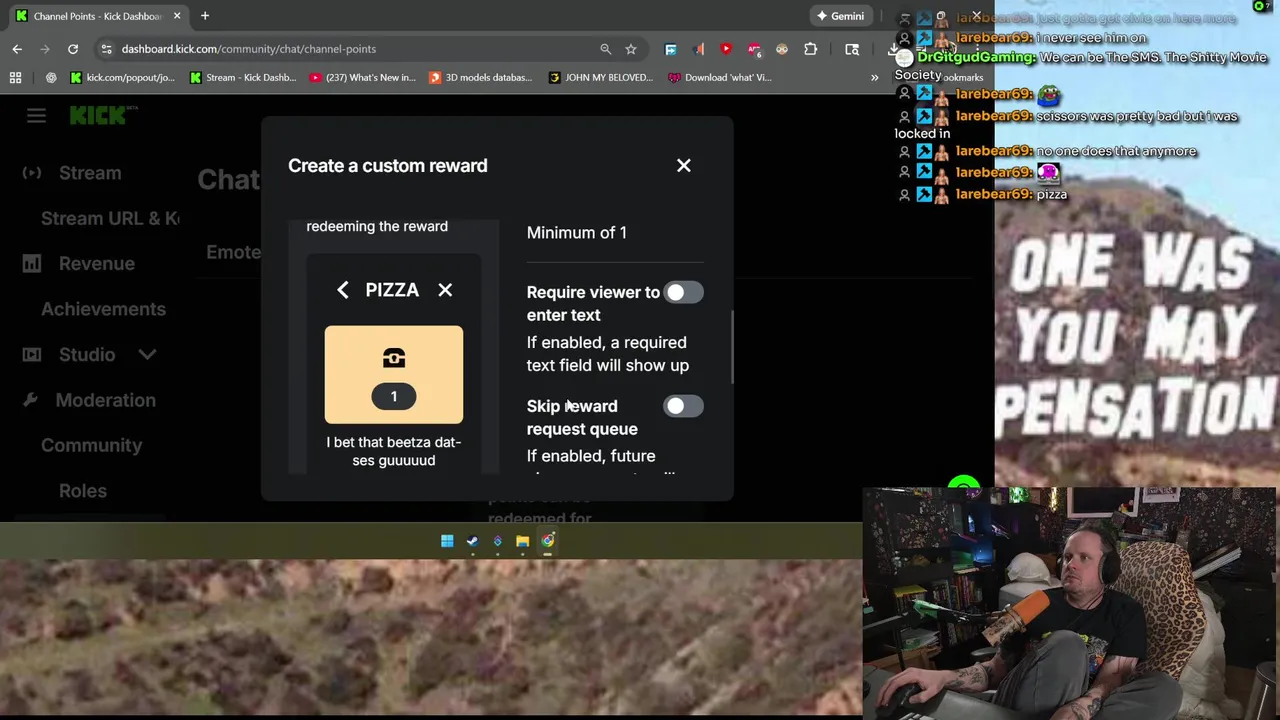Open the hamburger menu beside Kick logo
The width and height of the screenshot is (1280, 720).
pos(36,116)
